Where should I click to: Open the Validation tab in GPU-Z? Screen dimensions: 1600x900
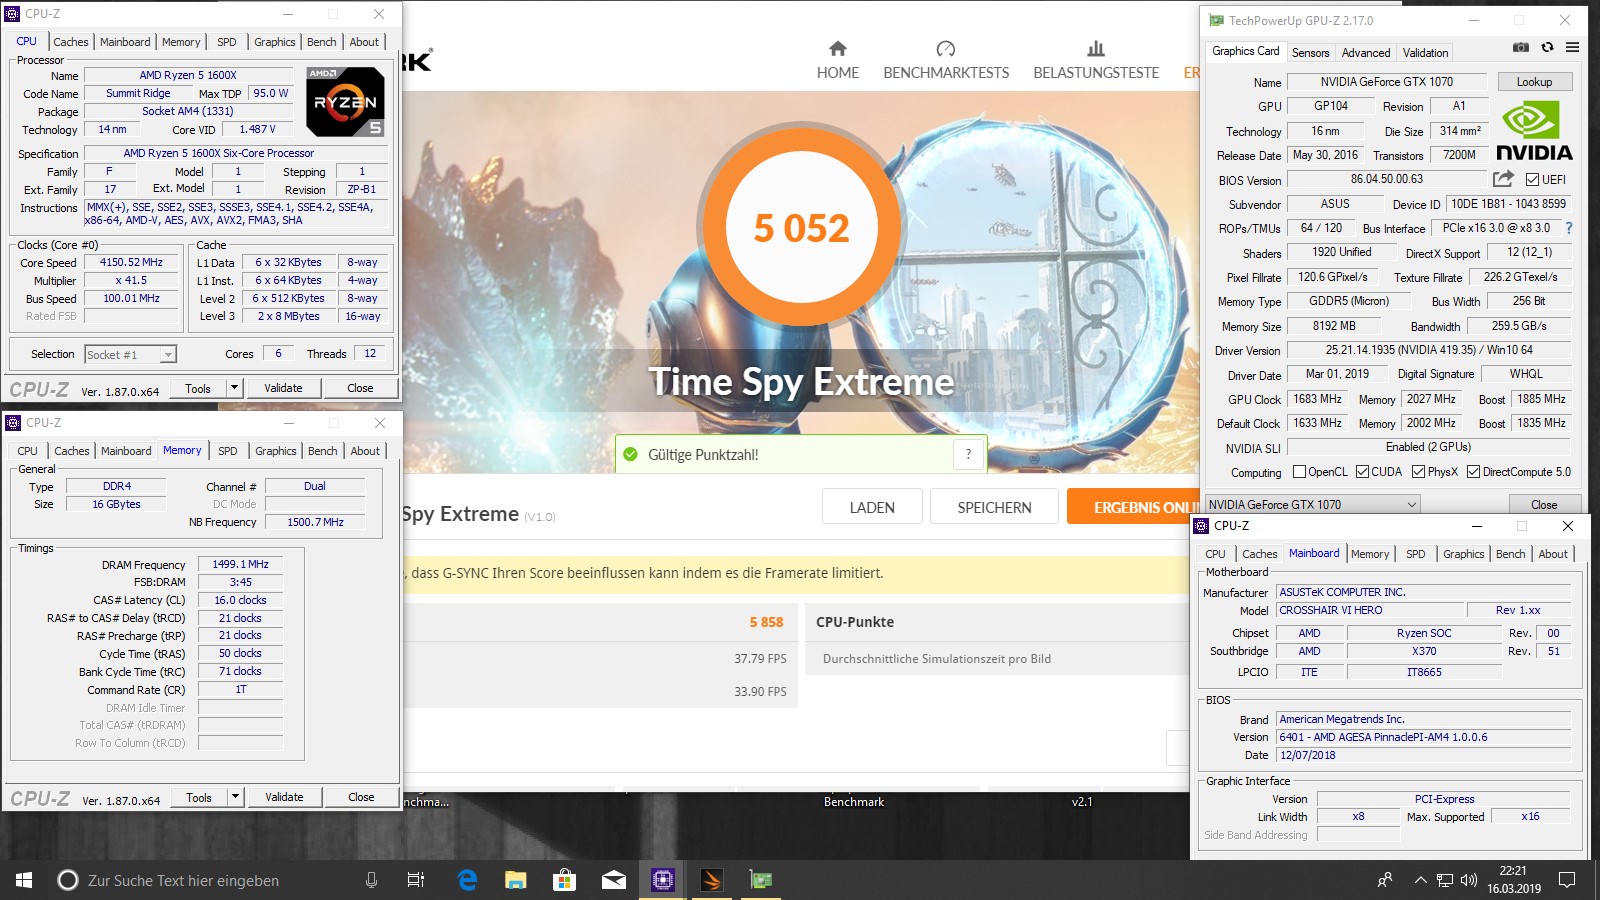(1425, 53)
